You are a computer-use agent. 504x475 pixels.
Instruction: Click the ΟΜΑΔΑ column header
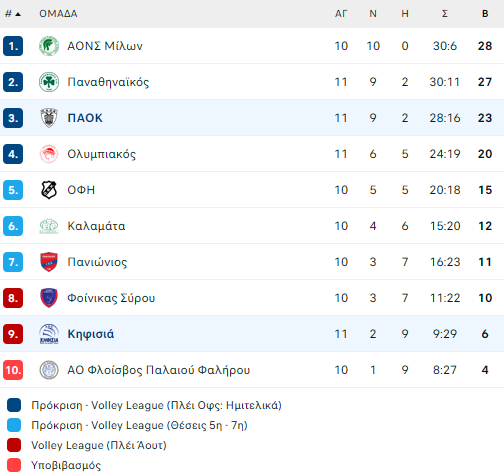[x=58, y=14]
